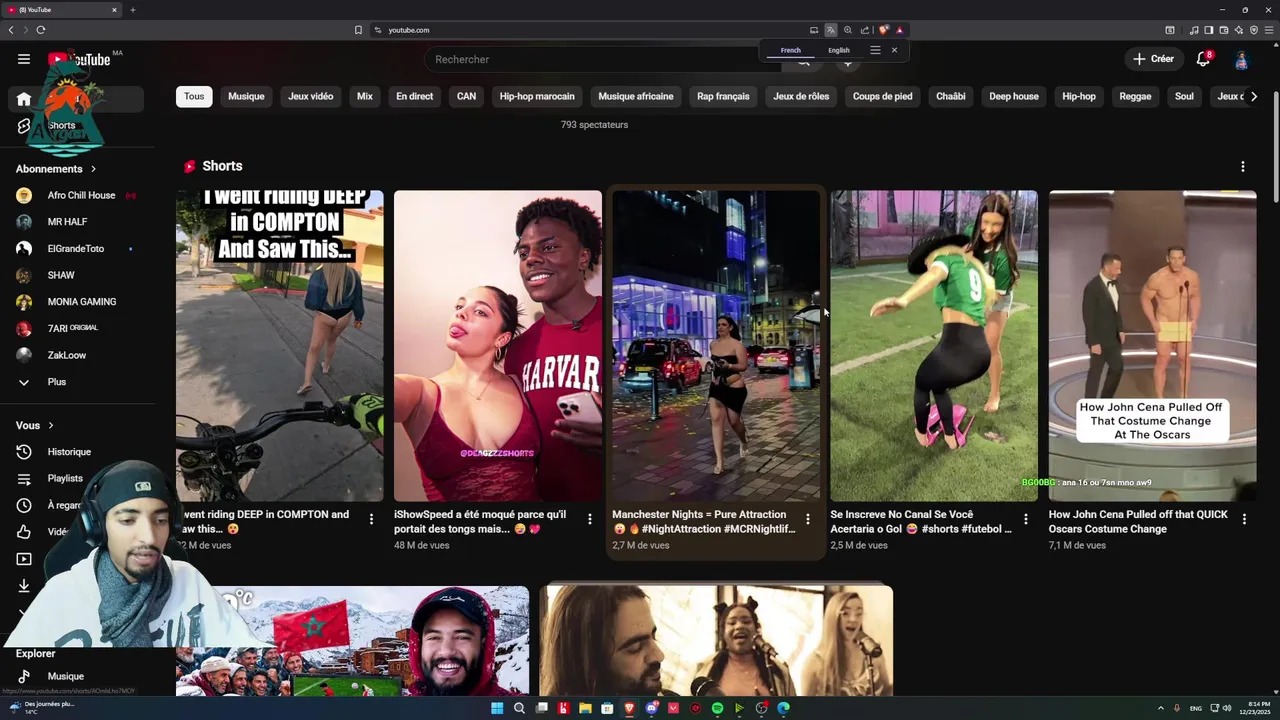Image resolution: width=1280 pixels, height=720 pixels.
Task: Select the Jeux vidéo filter chip
Action: tap(311, 96)
